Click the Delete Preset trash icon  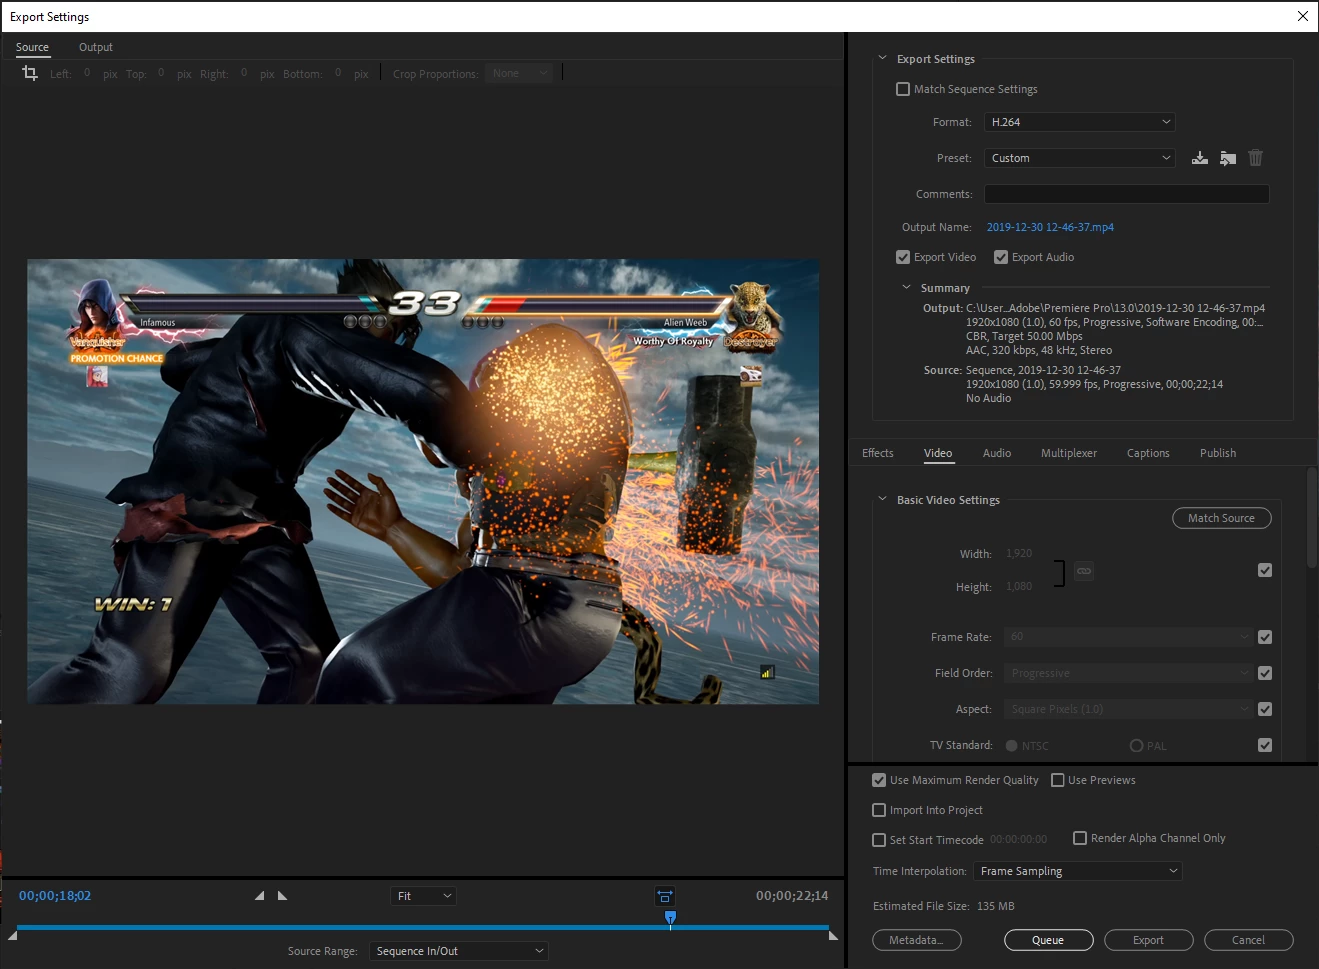[x=1256, y=158]
